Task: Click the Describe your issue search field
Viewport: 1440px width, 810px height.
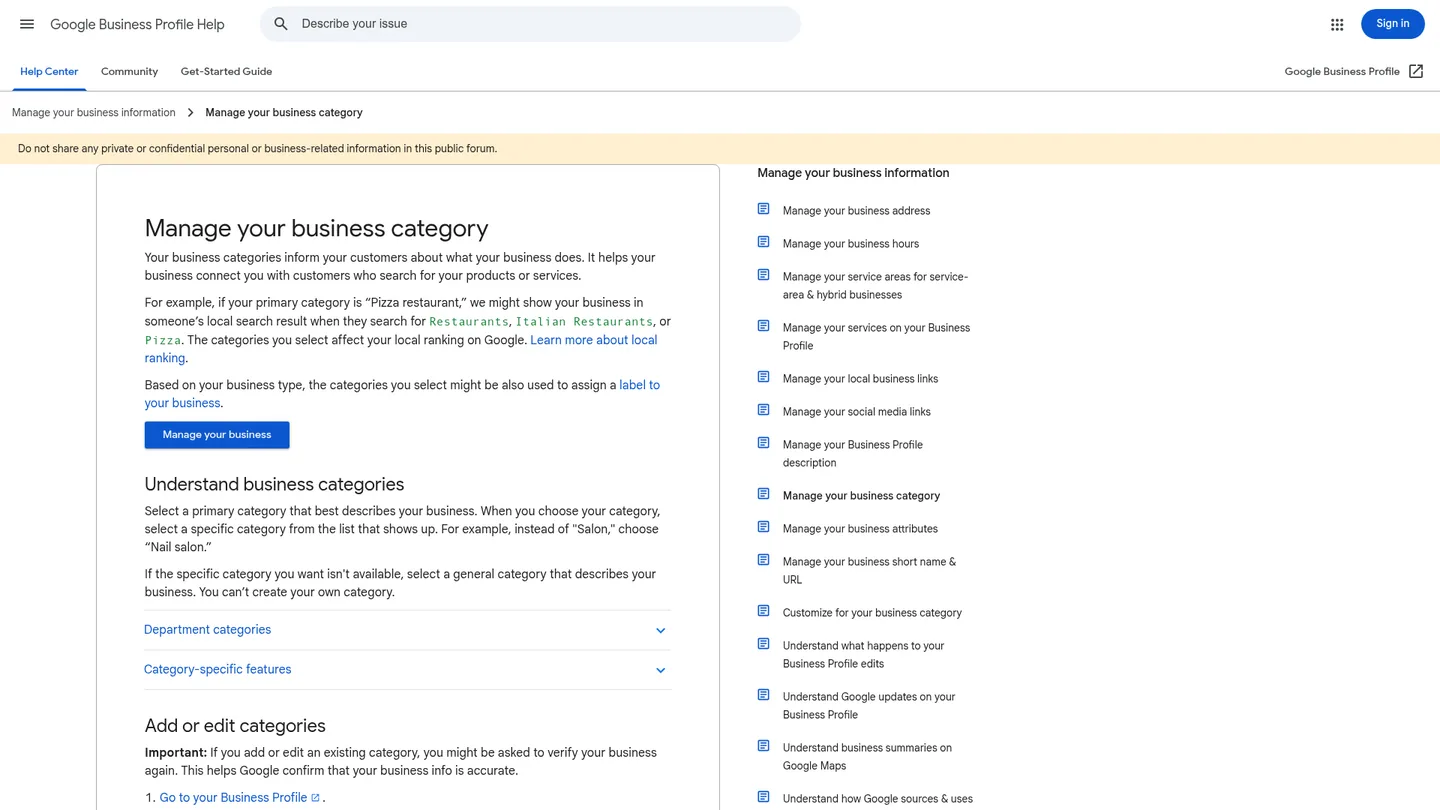Action: tap(530, 24)
